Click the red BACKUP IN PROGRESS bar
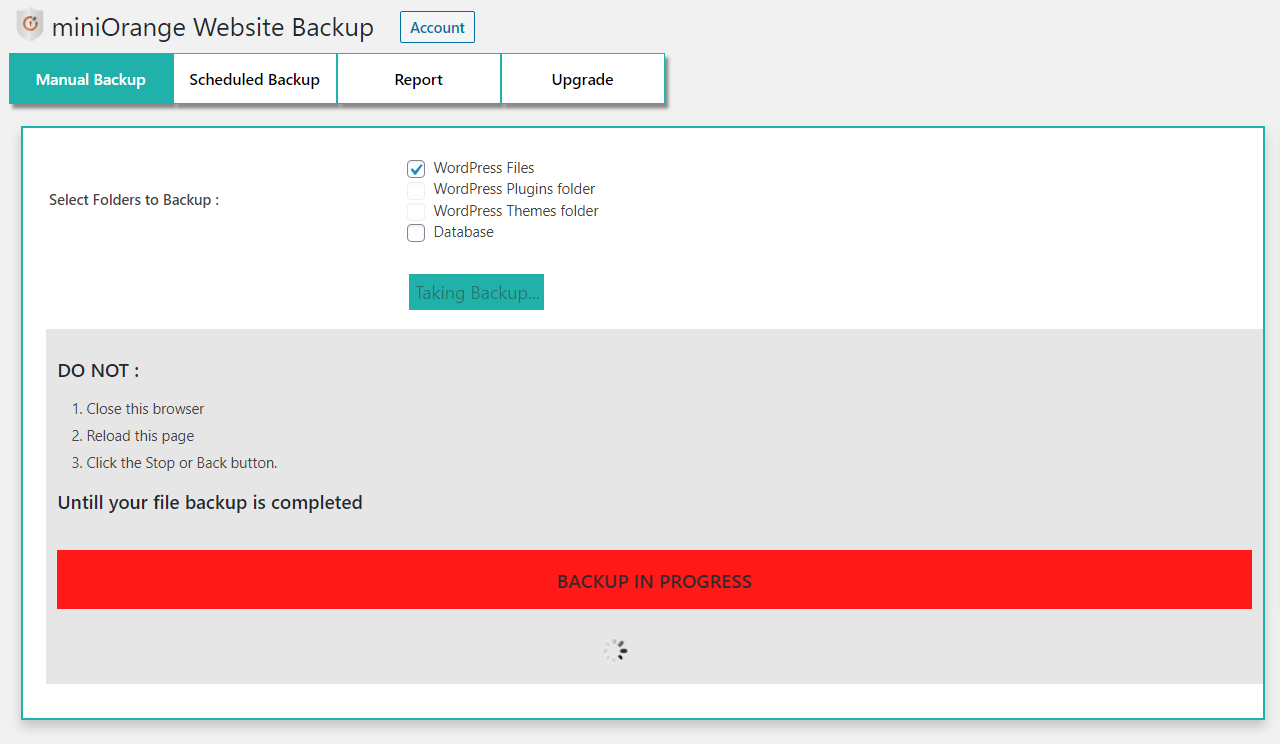Screen dimensions: 1280x744 pos(654,579)
